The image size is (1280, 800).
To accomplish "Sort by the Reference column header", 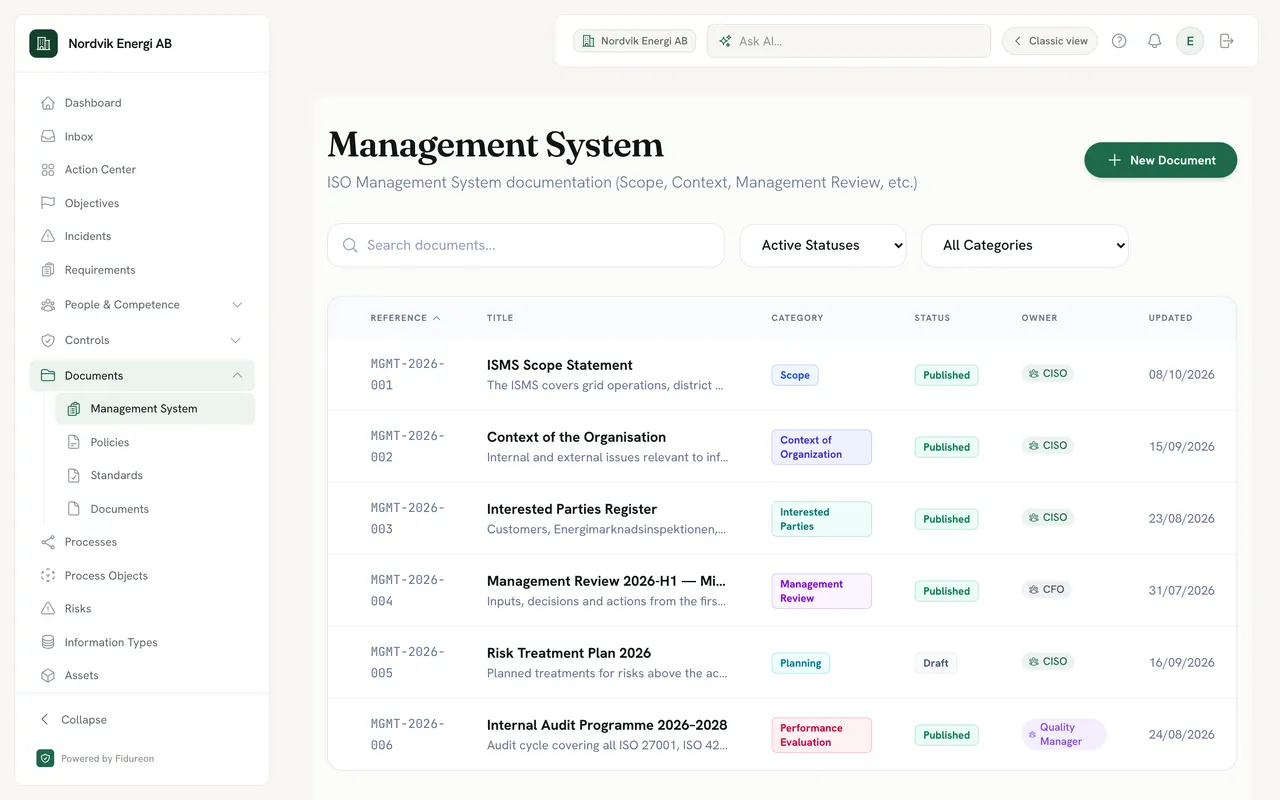I will click(x=405, y=318).
